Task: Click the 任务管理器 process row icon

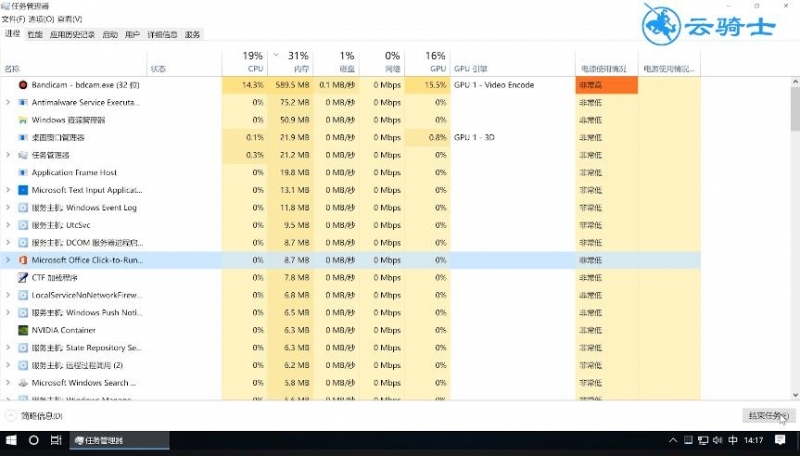Action: coord(22,155)
